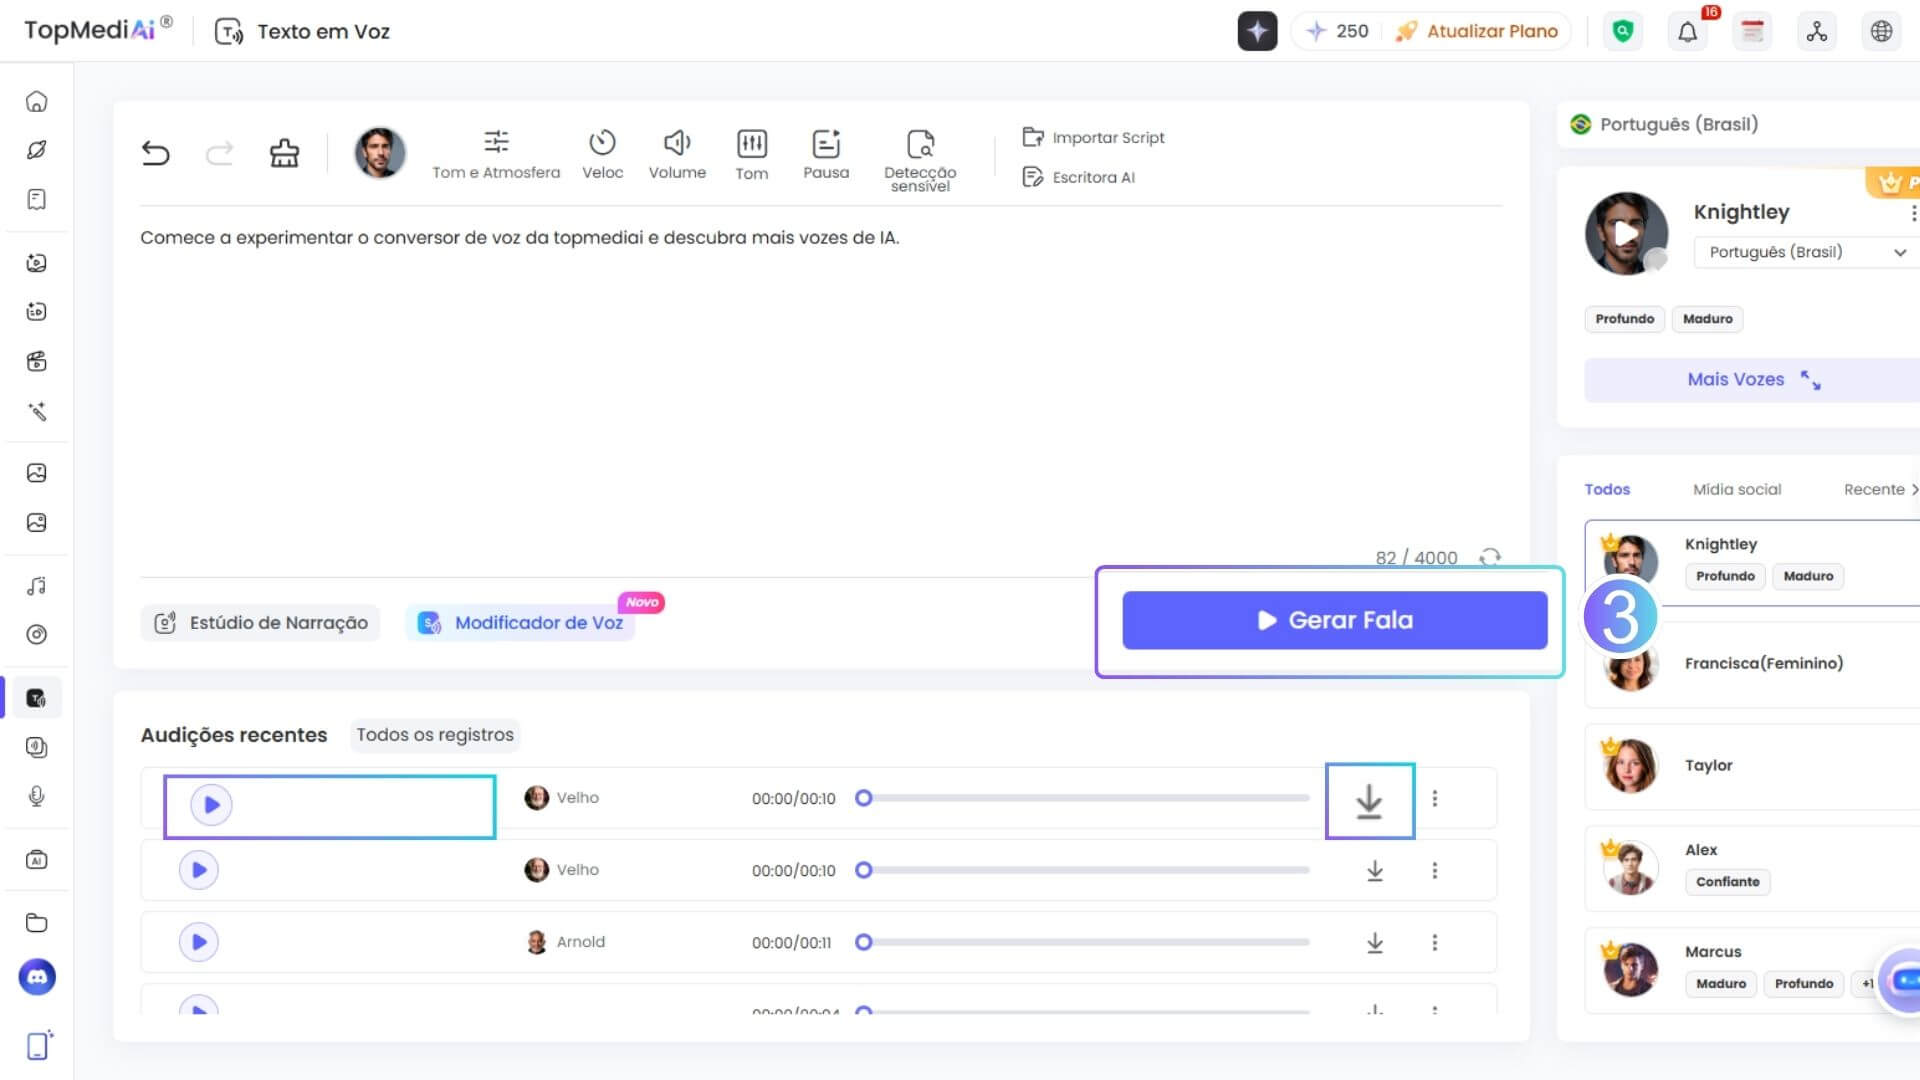Click the undo arrow icon
1920x1080 pixels.
click(155, 153)
